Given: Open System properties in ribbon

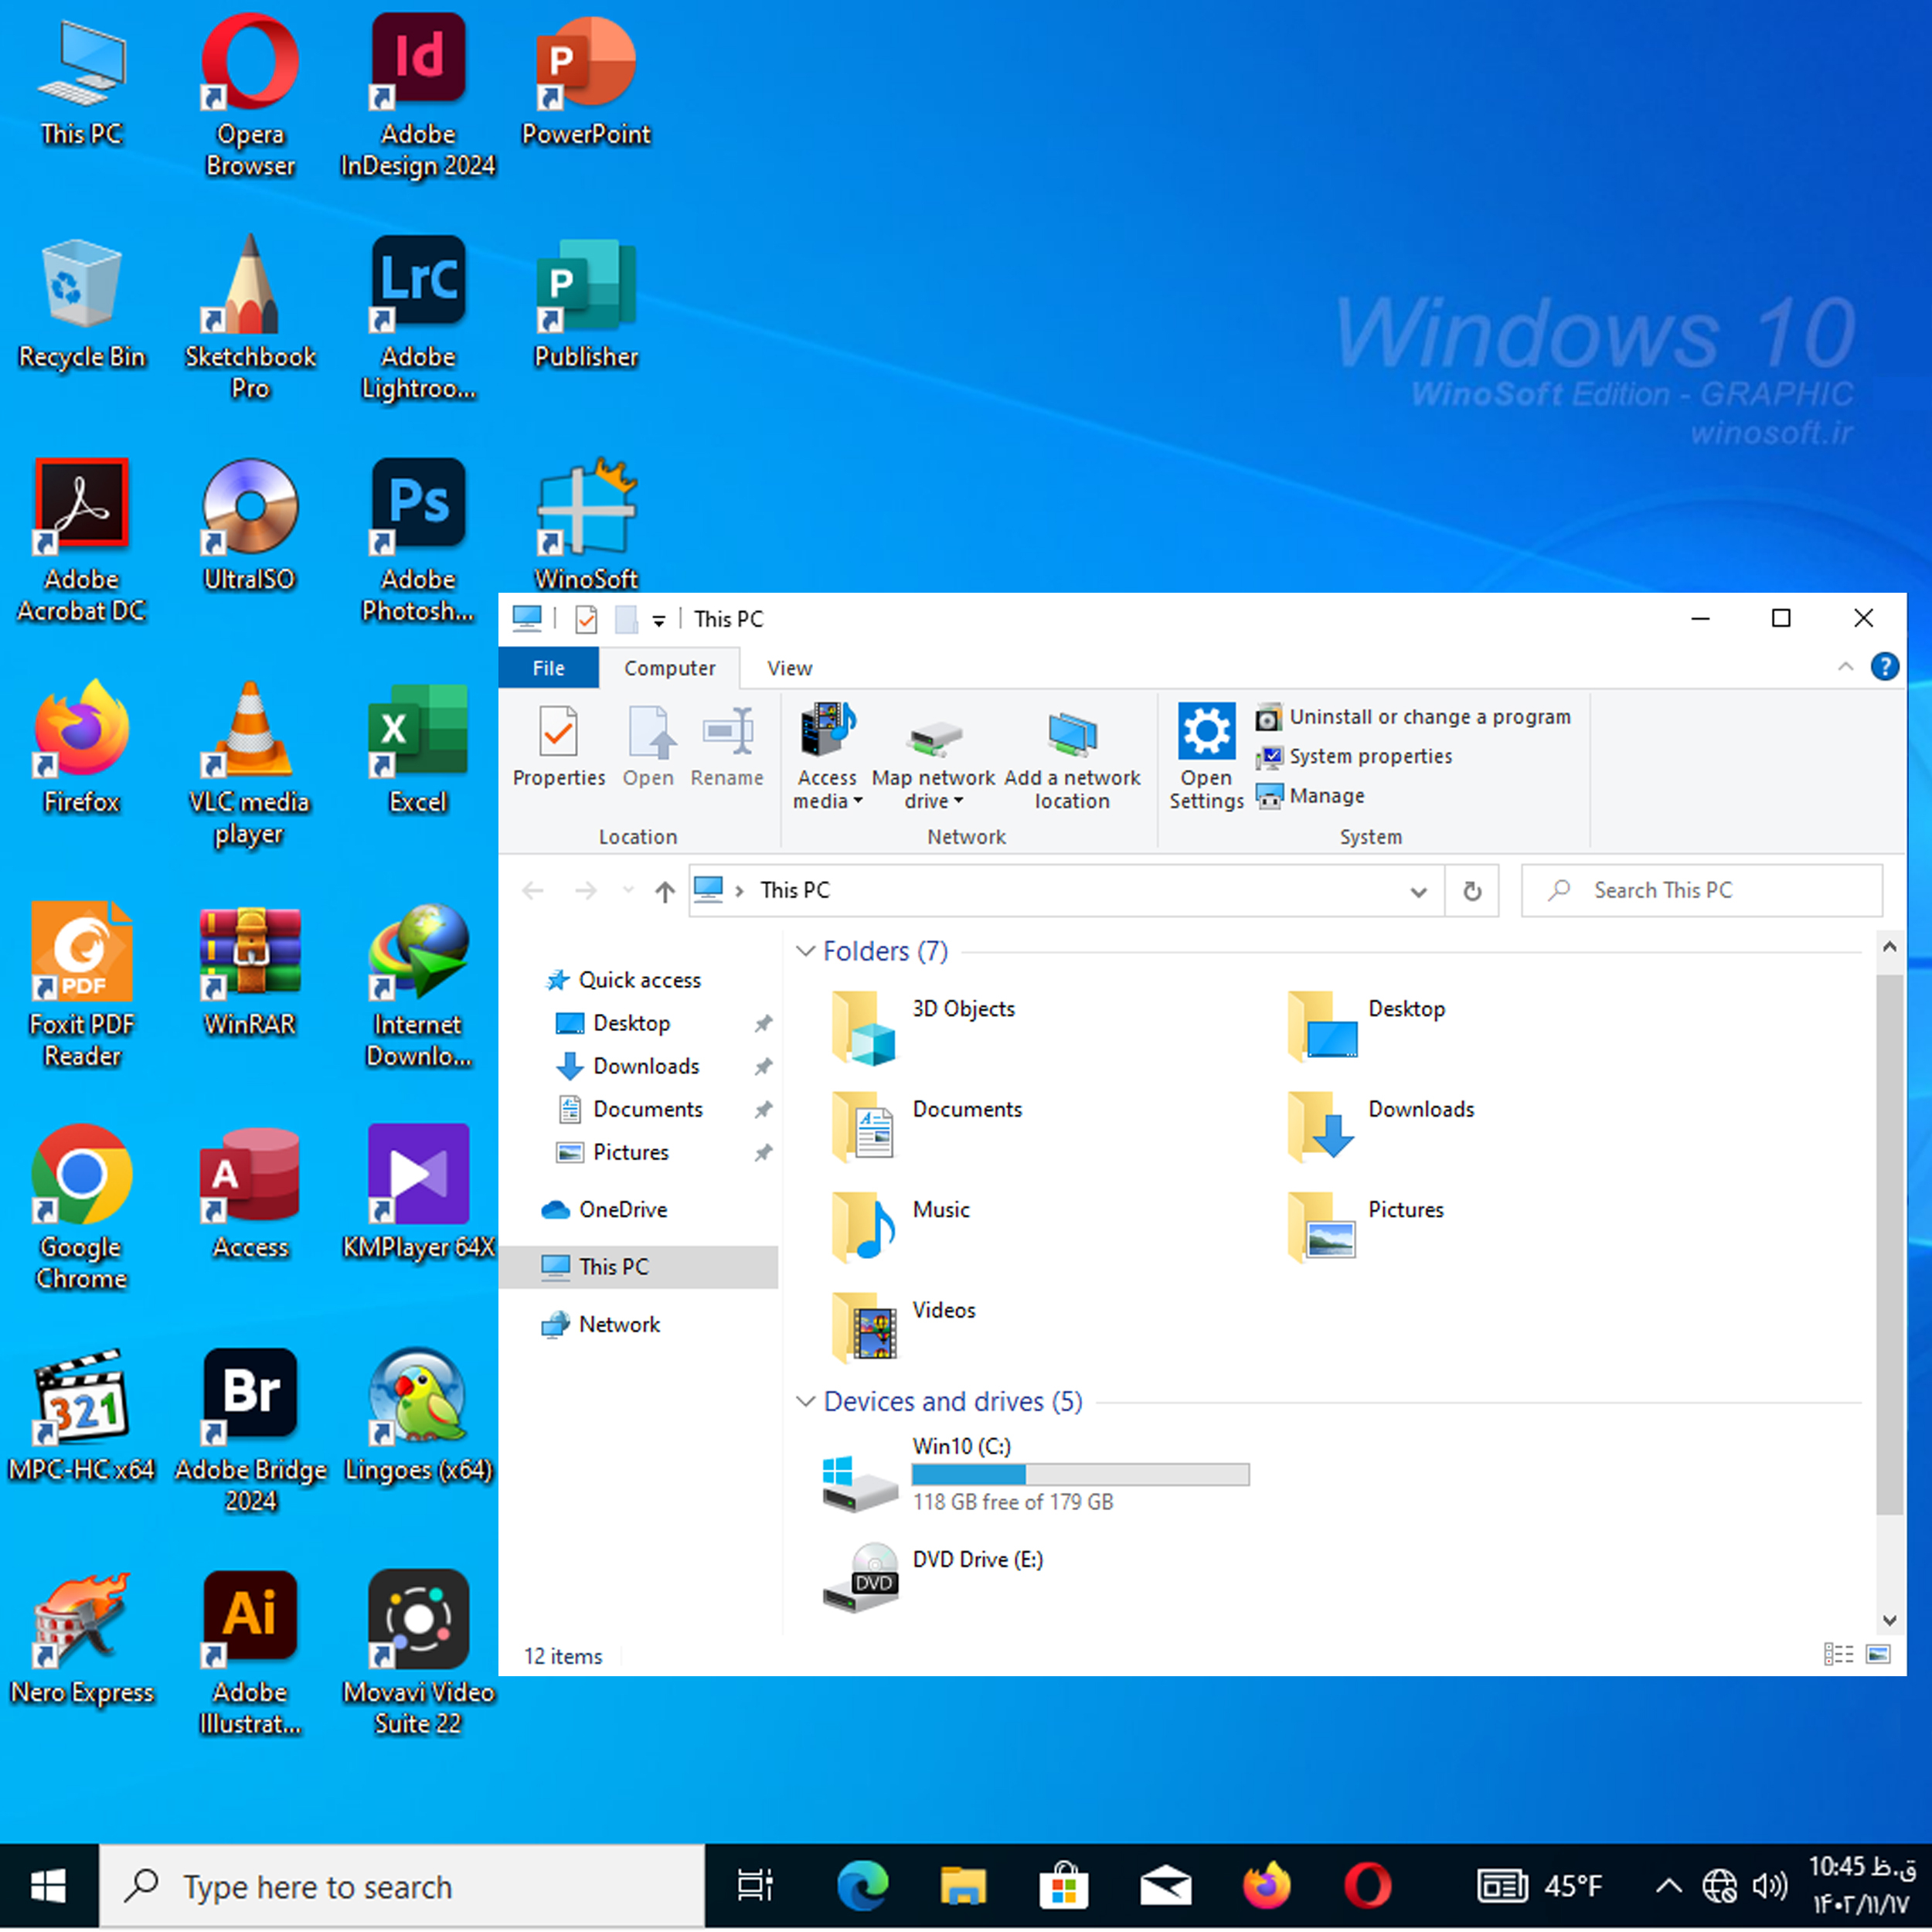Looking at the screenshot, I should point(1354,756).
